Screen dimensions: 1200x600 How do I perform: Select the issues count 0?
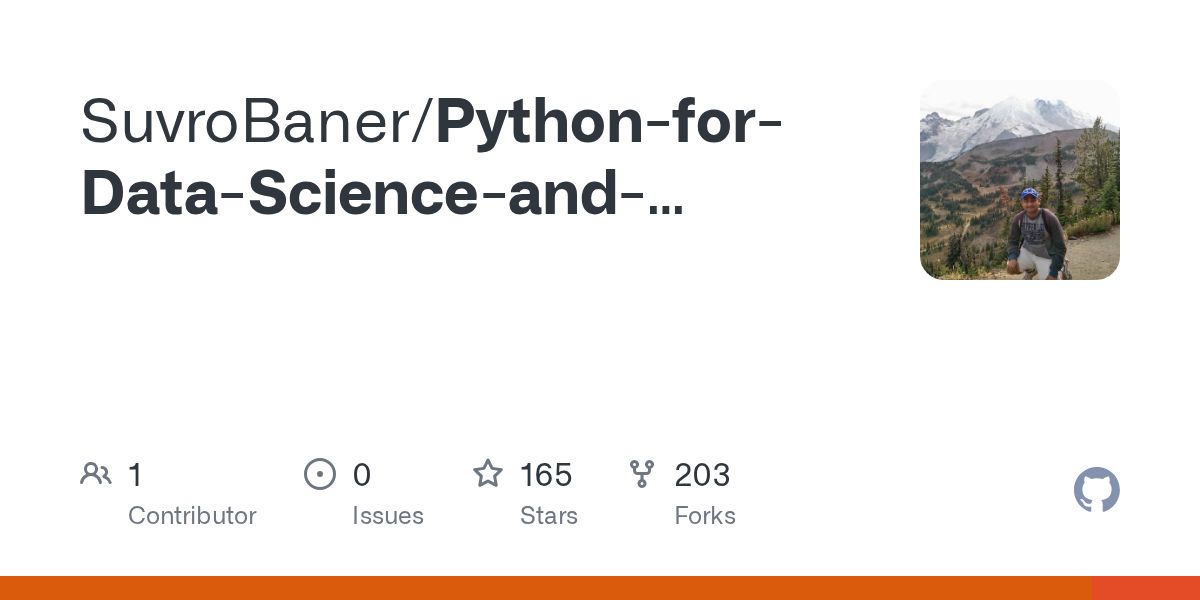[x=361, y=475]
